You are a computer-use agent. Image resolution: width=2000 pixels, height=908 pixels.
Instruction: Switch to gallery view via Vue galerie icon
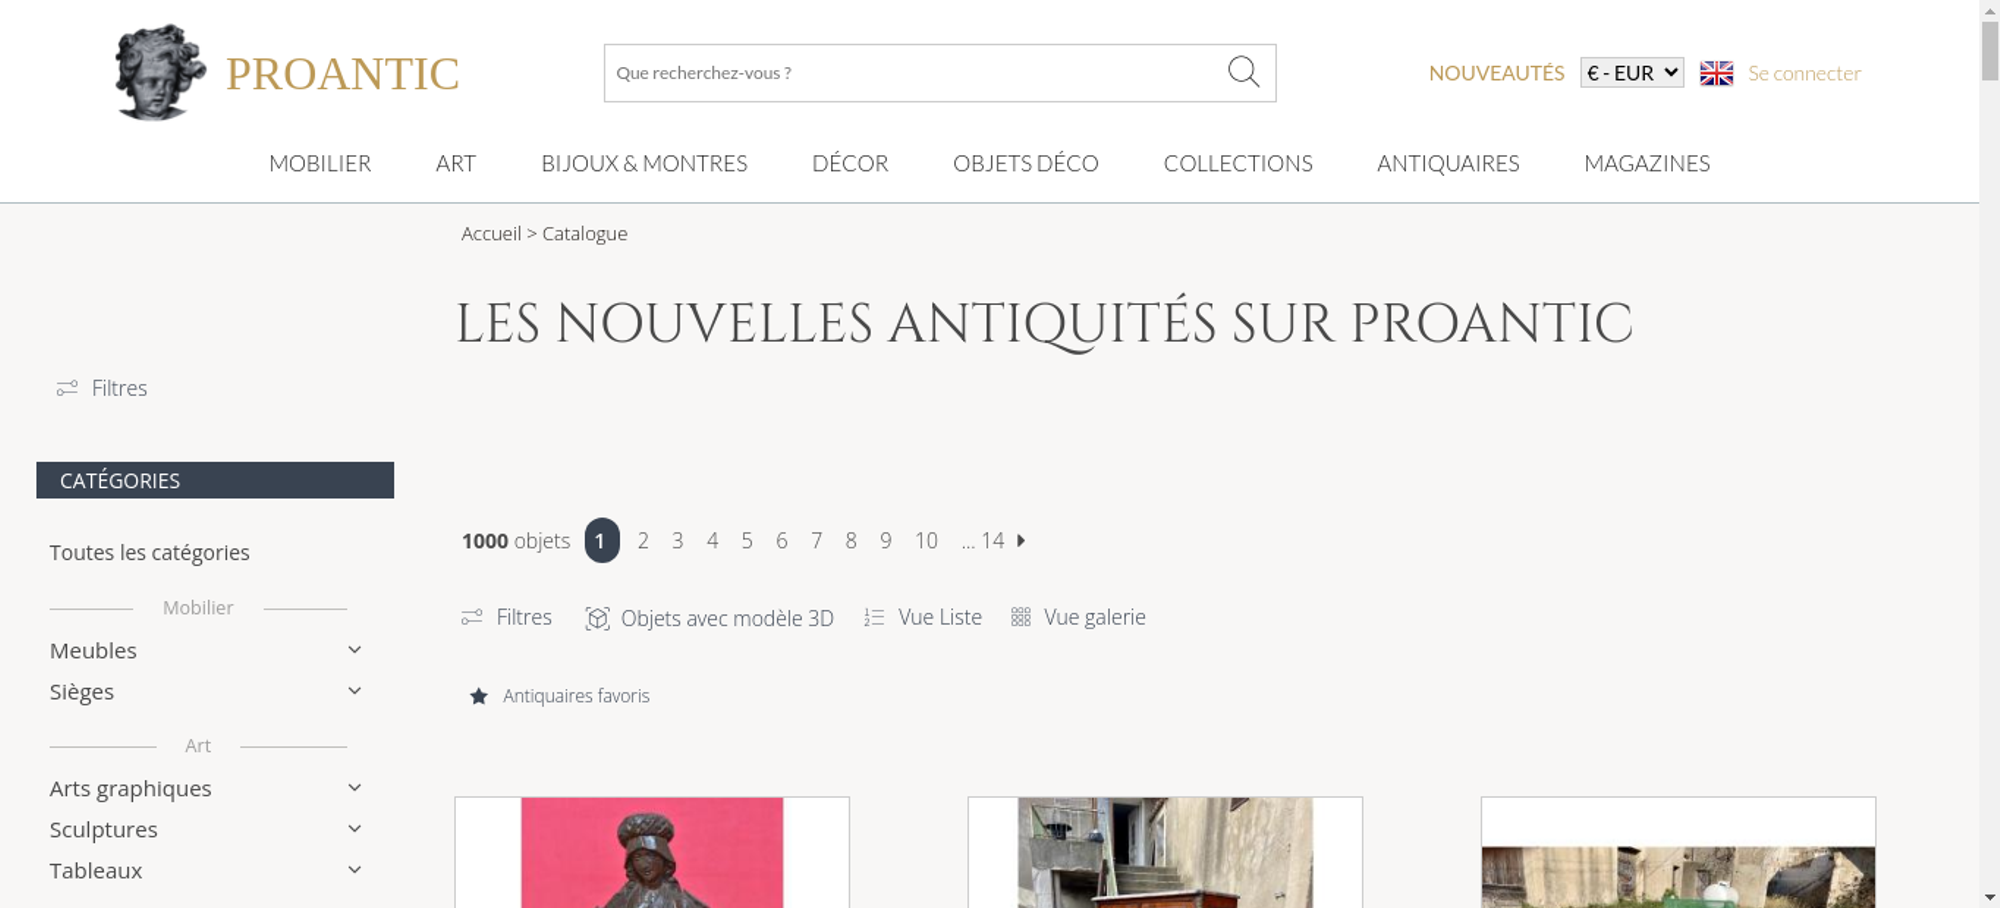[x=1020, y=618]
